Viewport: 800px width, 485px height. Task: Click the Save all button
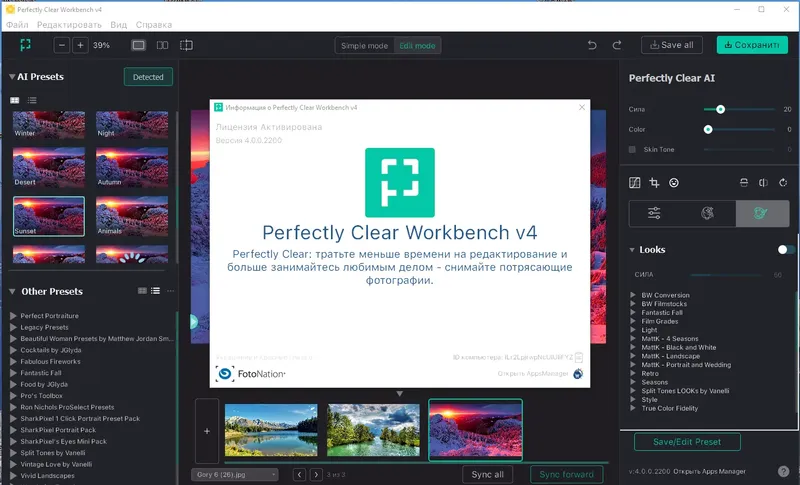coord(671,45)
